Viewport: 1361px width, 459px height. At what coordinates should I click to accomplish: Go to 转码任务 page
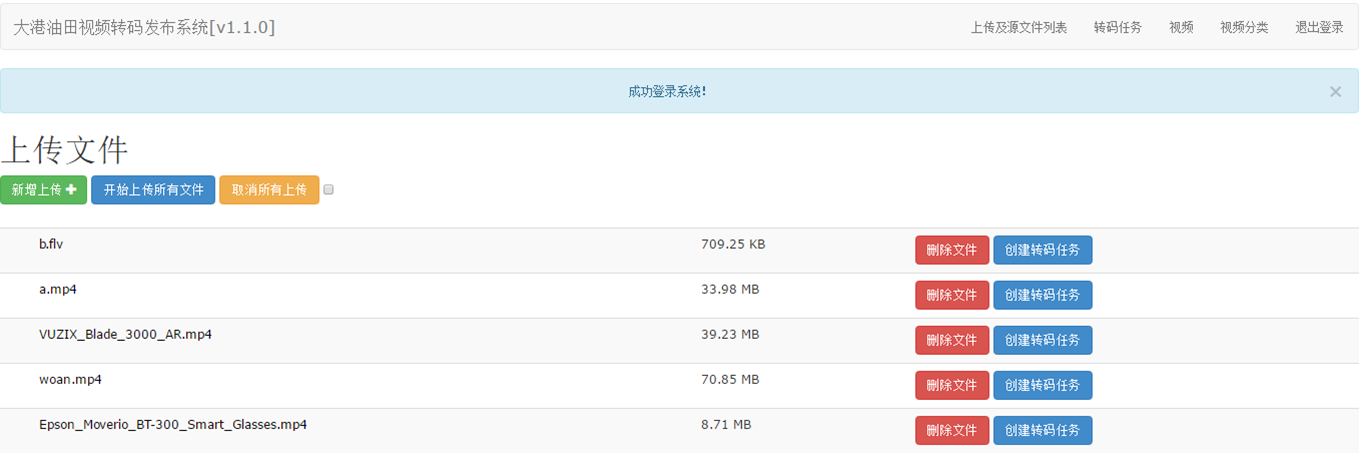[1117, 28]
